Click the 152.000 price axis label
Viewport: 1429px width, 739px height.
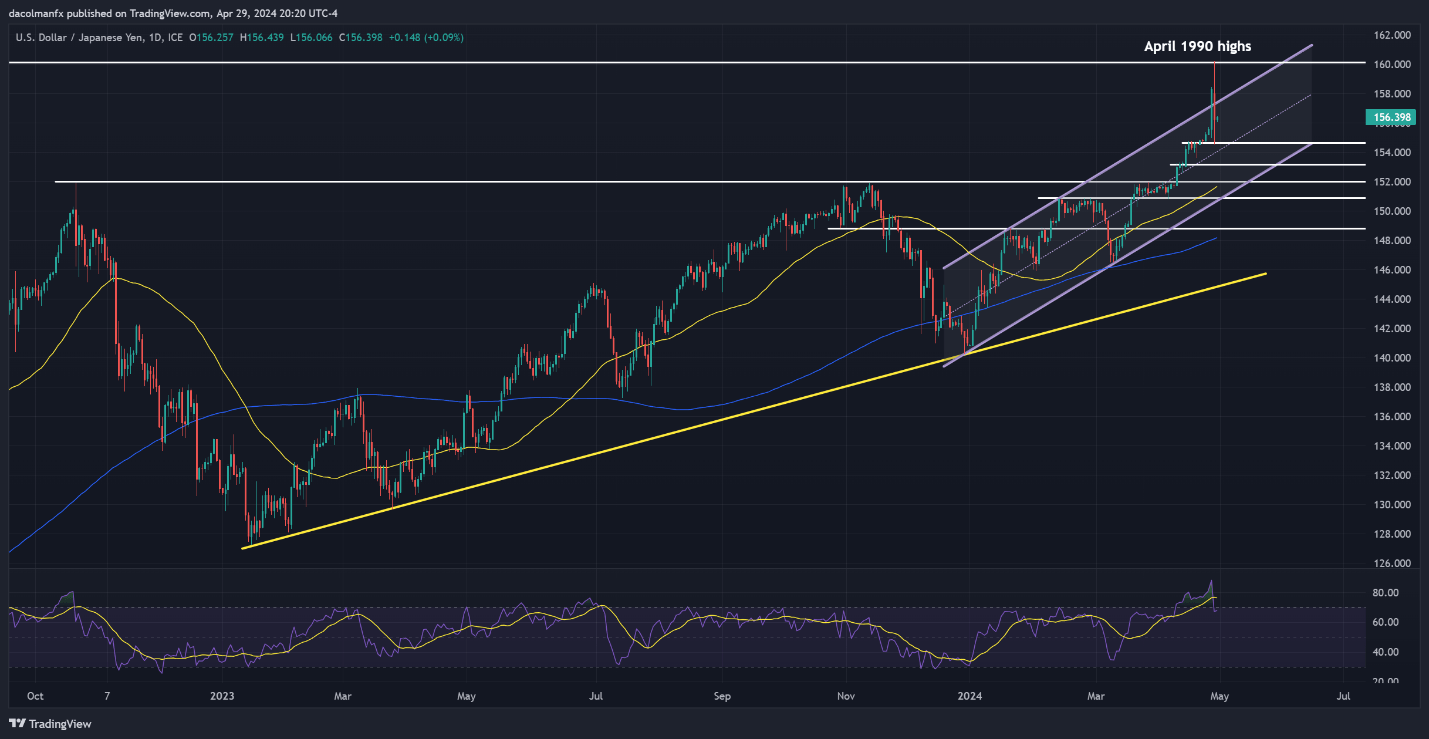pyautogui.click(x=1393, y=182)
